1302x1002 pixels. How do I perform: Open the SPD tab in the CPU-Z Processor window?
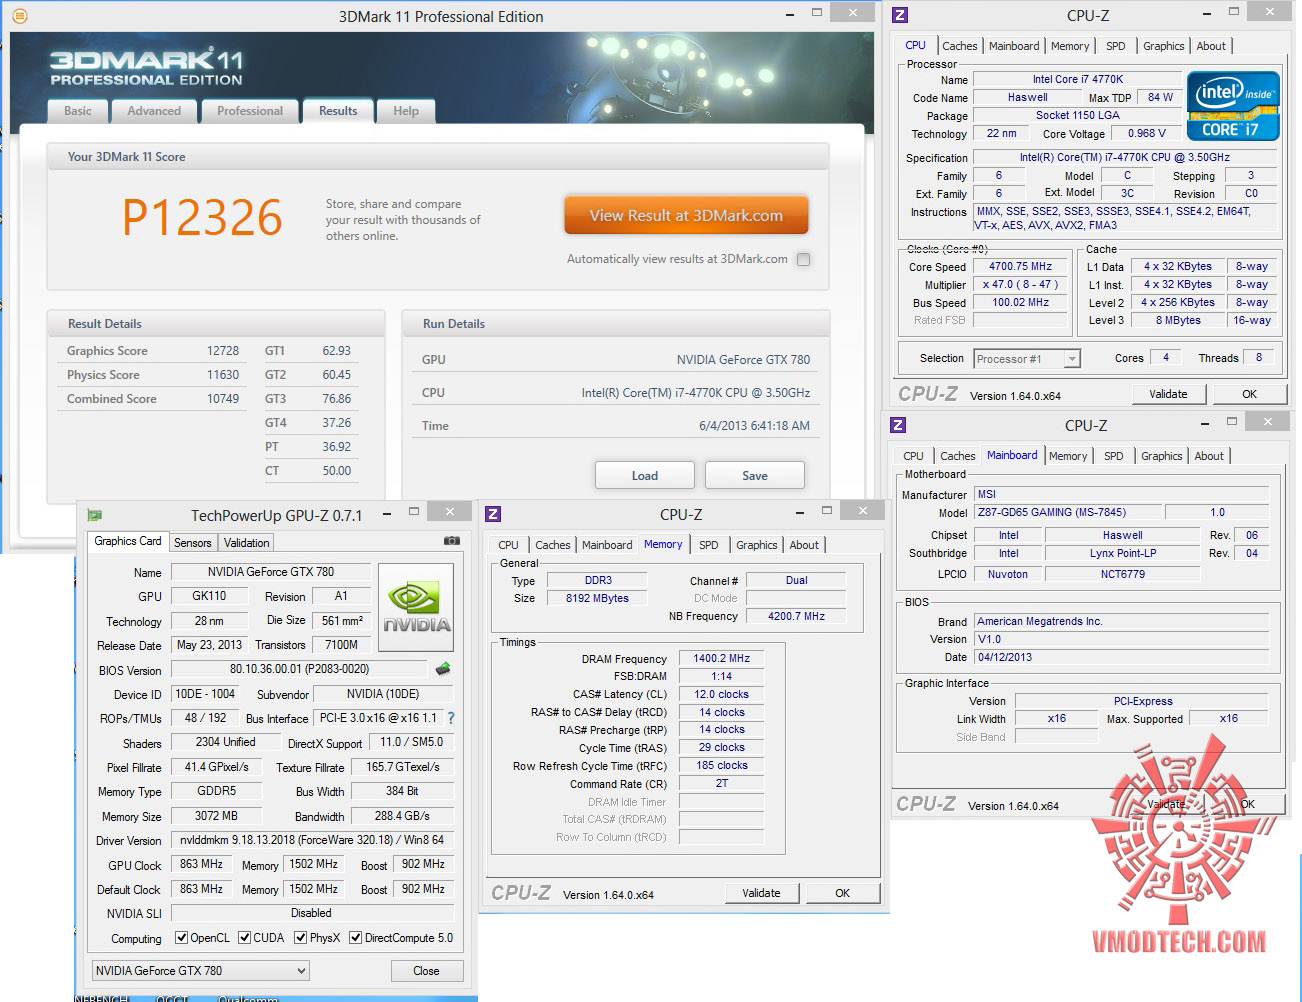[1116, 46]
